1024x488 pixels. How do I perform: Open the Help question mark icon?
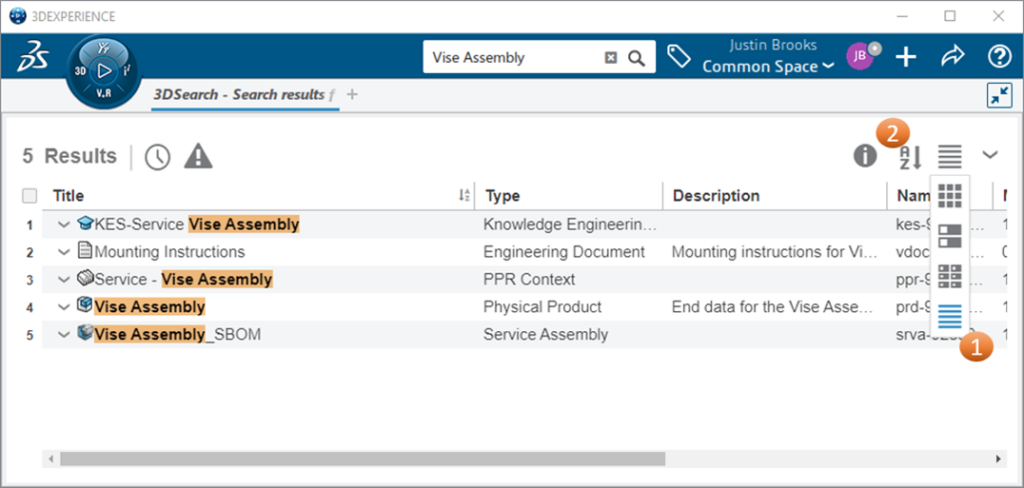[x=998, y=57]
